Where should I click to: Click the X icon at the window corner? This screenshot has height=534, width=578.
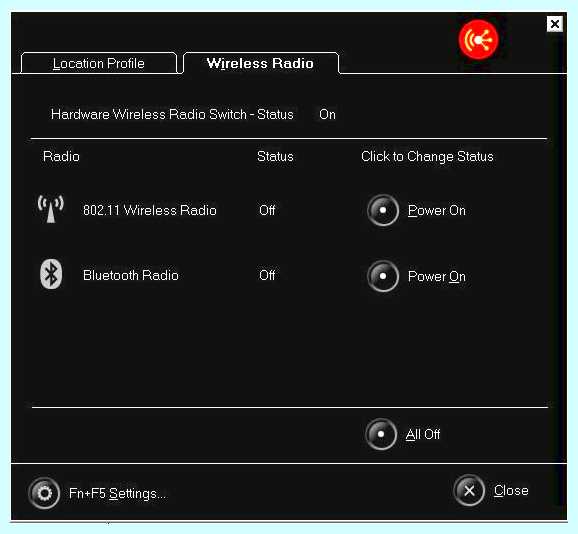554,24
